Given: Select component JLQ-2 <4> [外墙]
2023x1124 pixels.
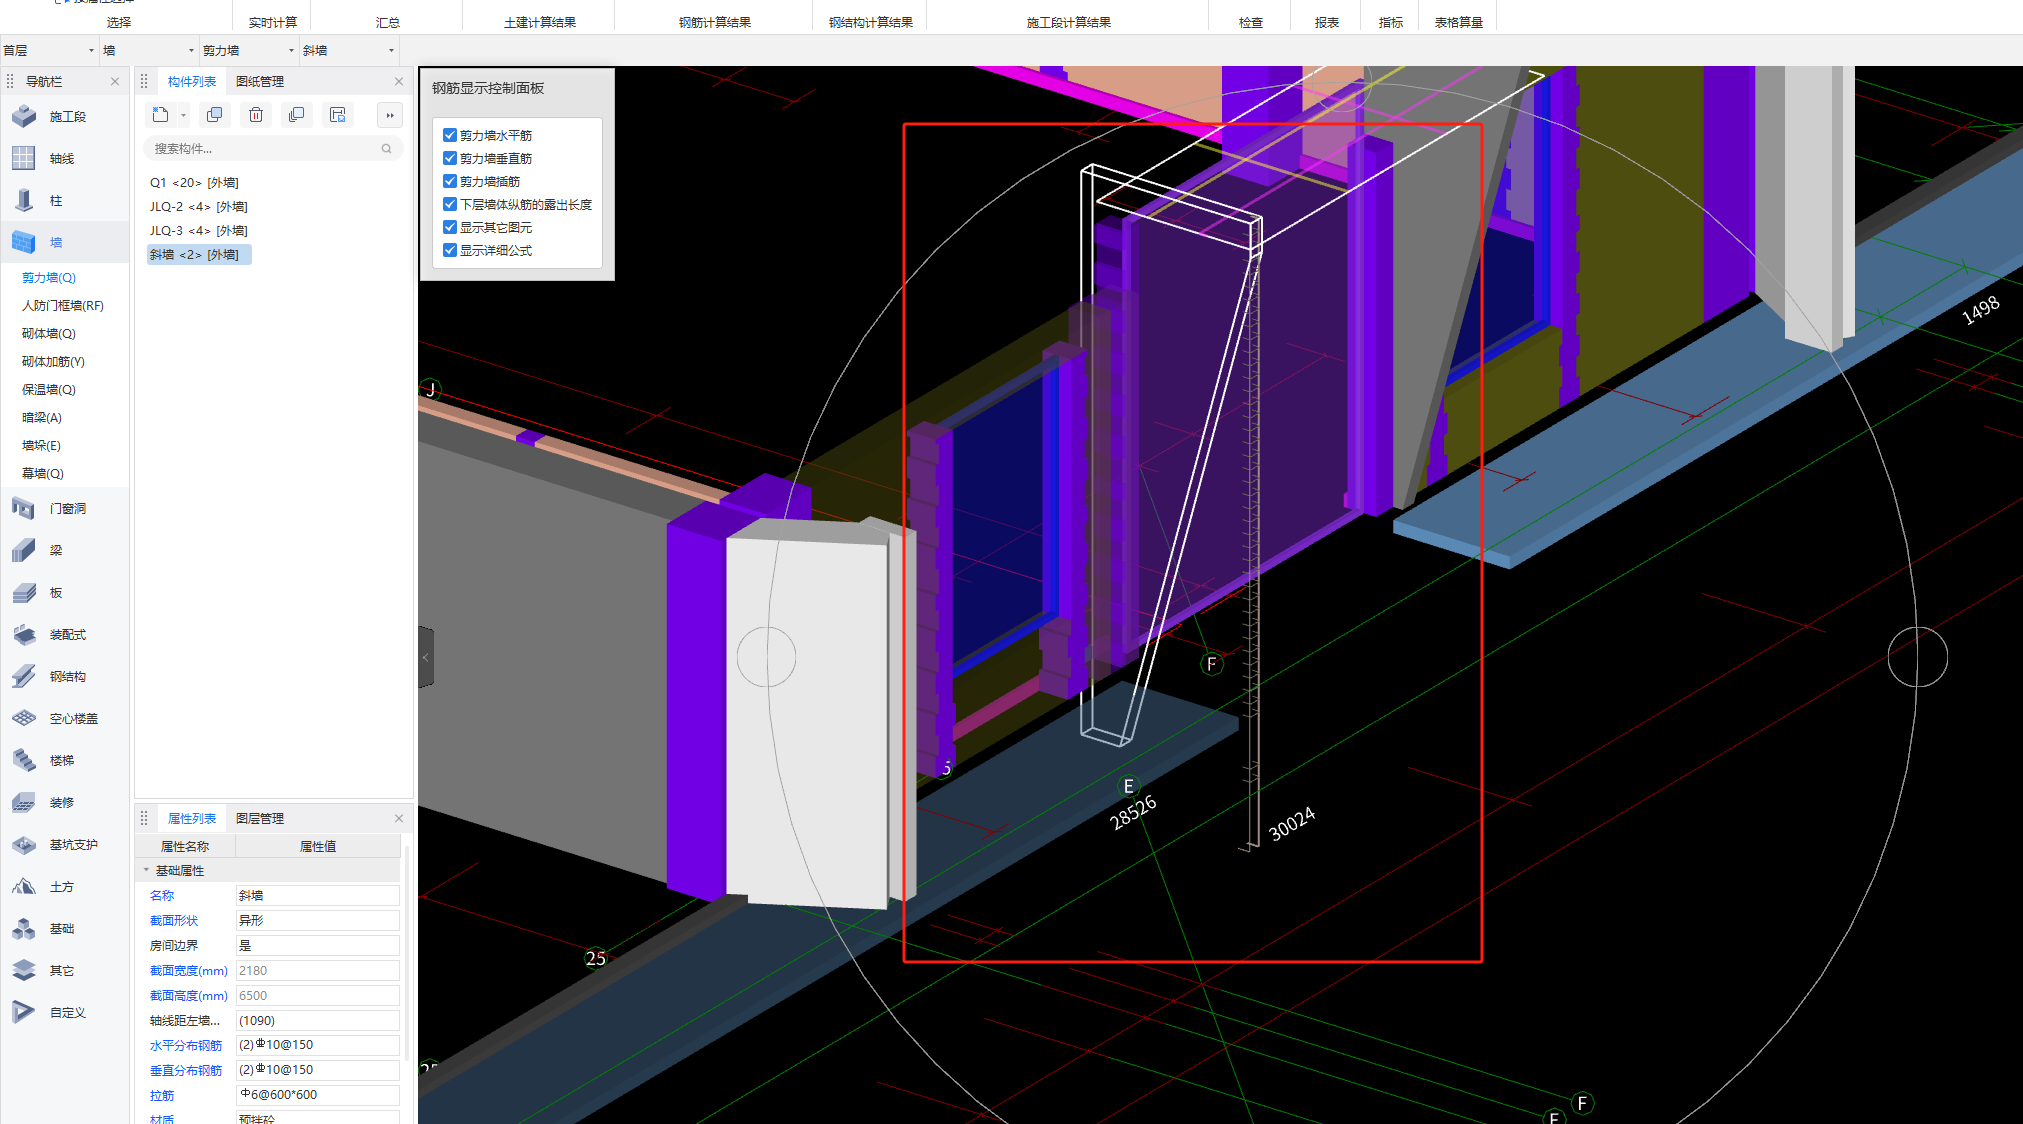Looking at the screenshot, I should [199, 207].
